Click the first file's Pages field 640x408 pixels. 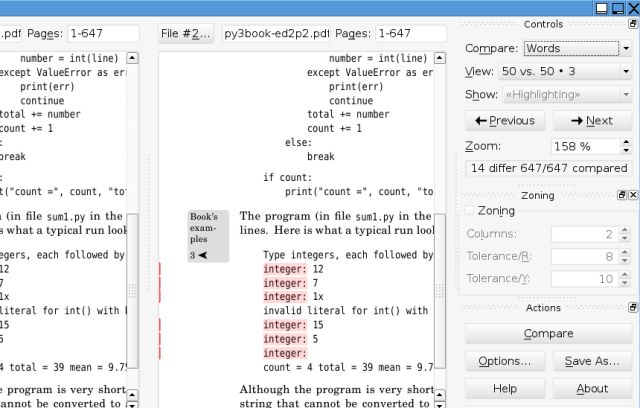(x=103, y=33)
